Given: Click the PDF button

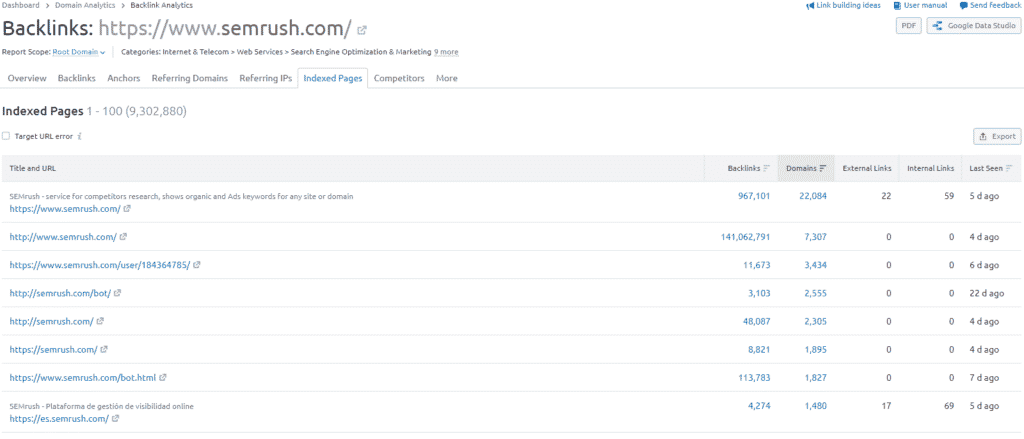Looking at the screenshot, I should pyautogui.click(x=908, y=26).
